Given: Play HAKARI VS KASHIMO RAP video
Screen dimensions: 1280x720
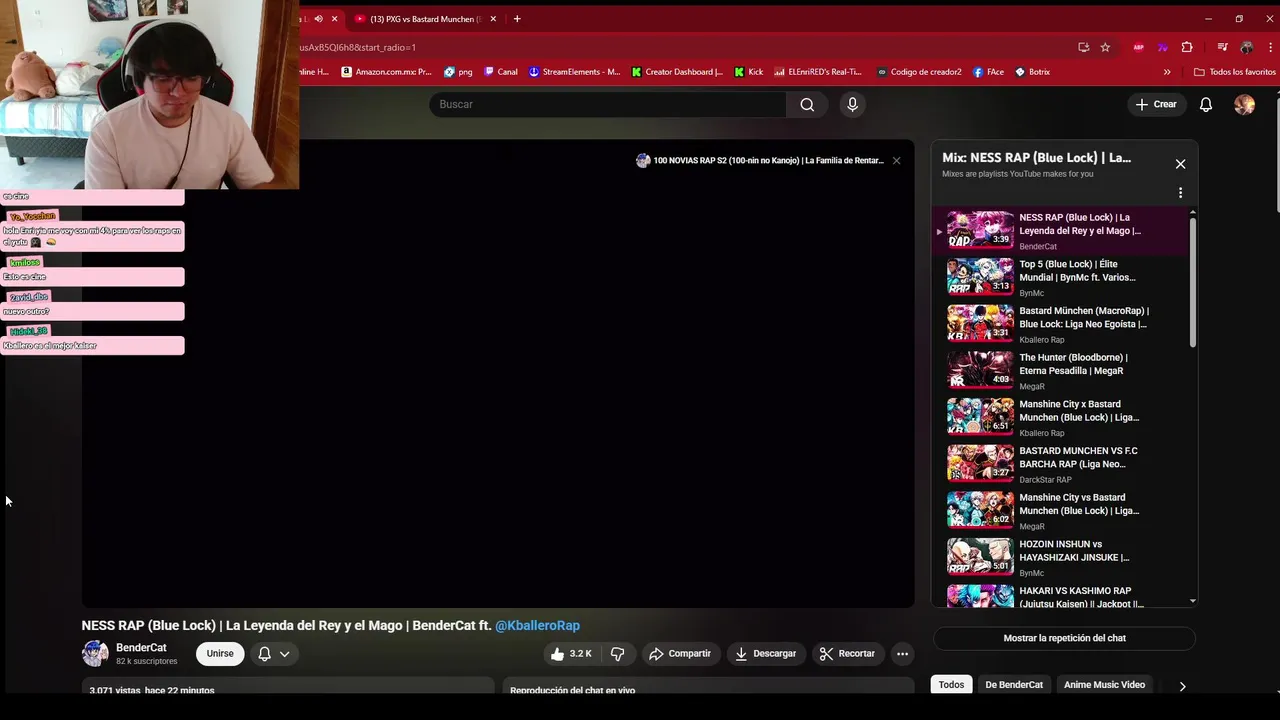Looking at the screenshot, I should coord(1060,595).
